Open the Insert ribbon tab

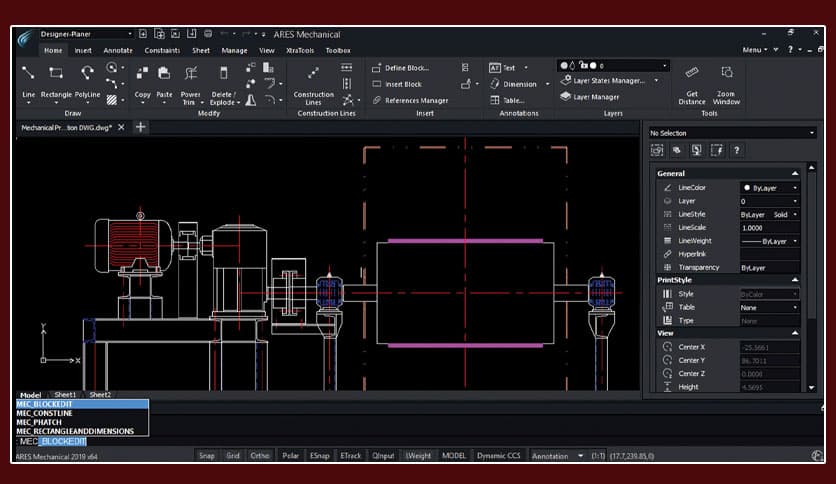coord(83,51)
